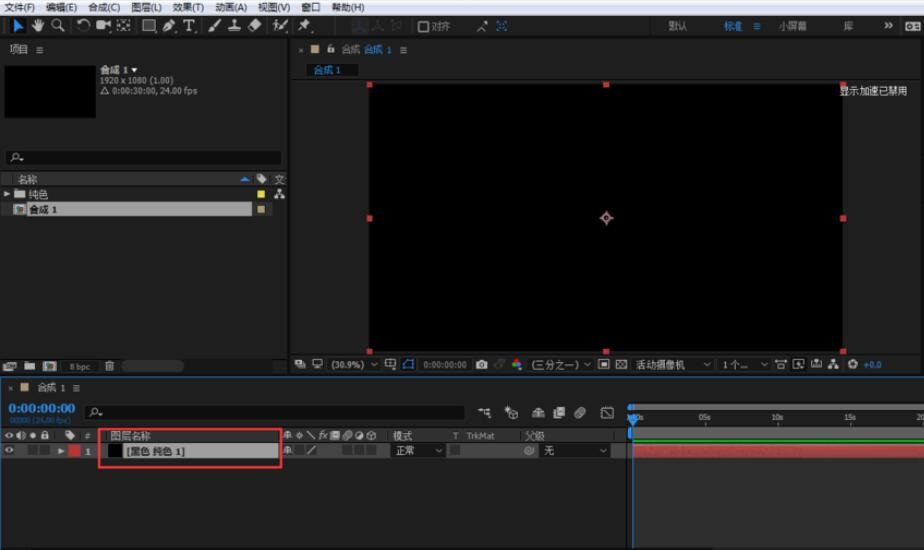Viewport: 924px width, 550px height.
Task: Select the Pen tool
Action: (169, 25)
